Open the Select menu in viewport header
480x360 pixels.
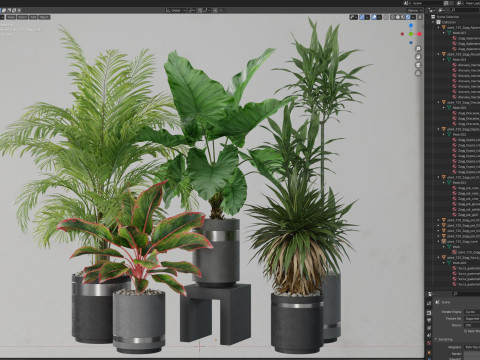tap(22, 17)
